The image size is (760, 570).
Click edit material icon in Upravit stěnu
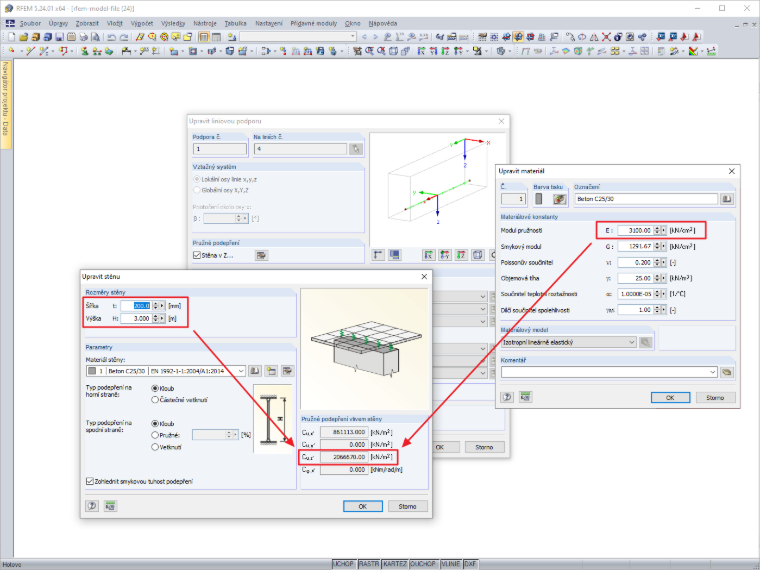tap(288, 371)
